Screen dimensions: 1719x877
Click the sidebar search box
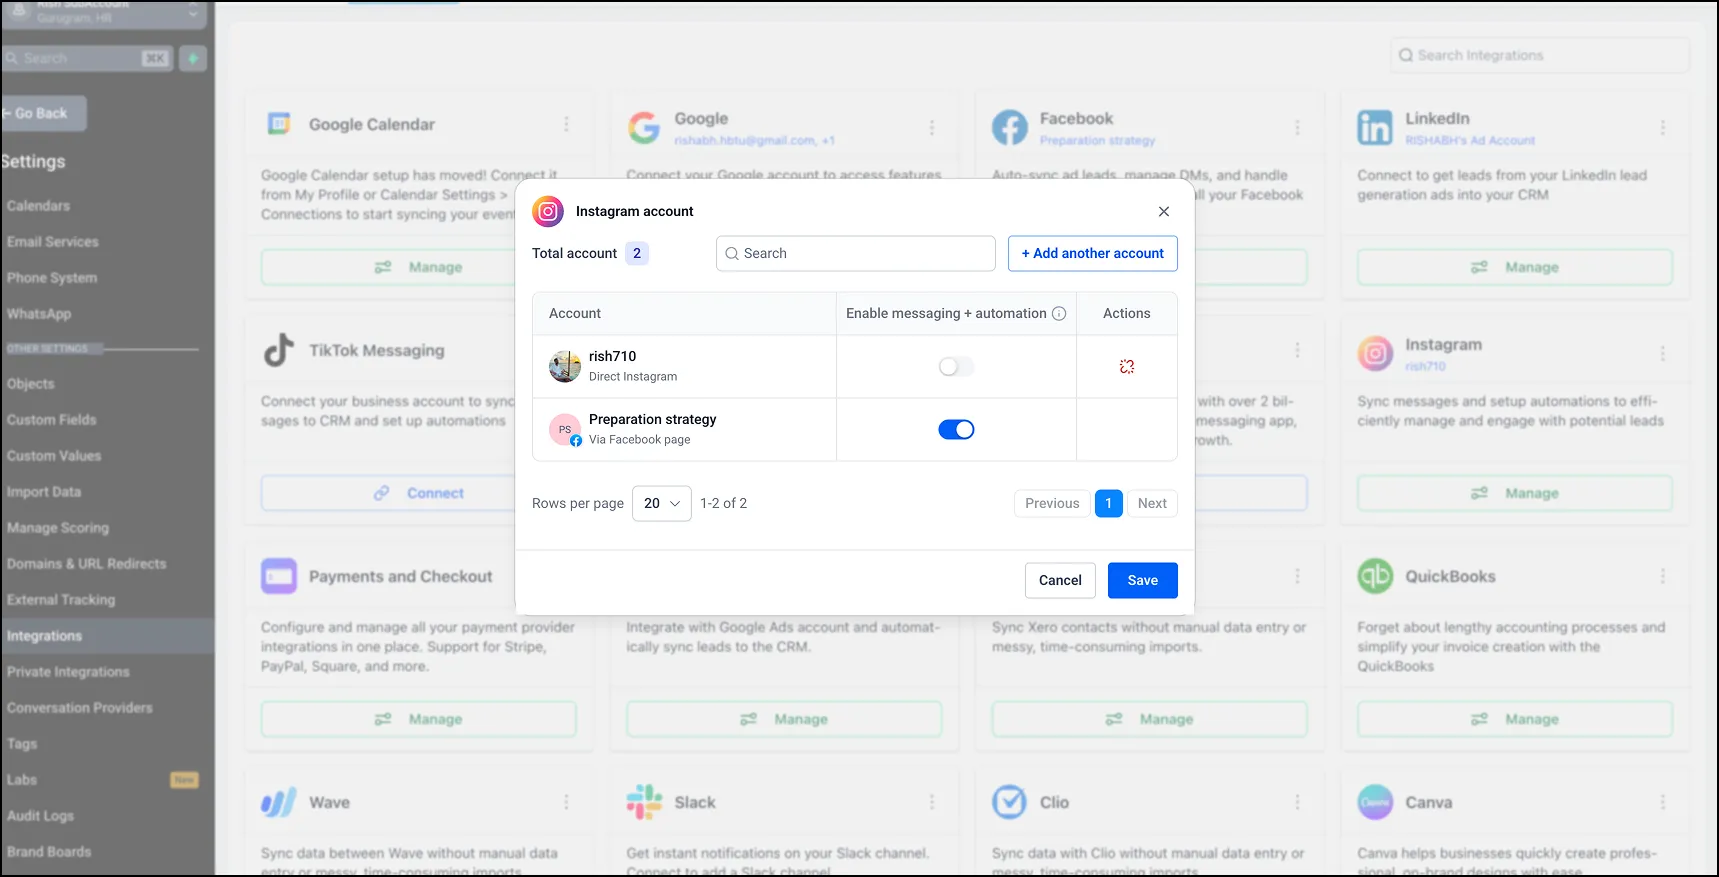tap(86, 58)
